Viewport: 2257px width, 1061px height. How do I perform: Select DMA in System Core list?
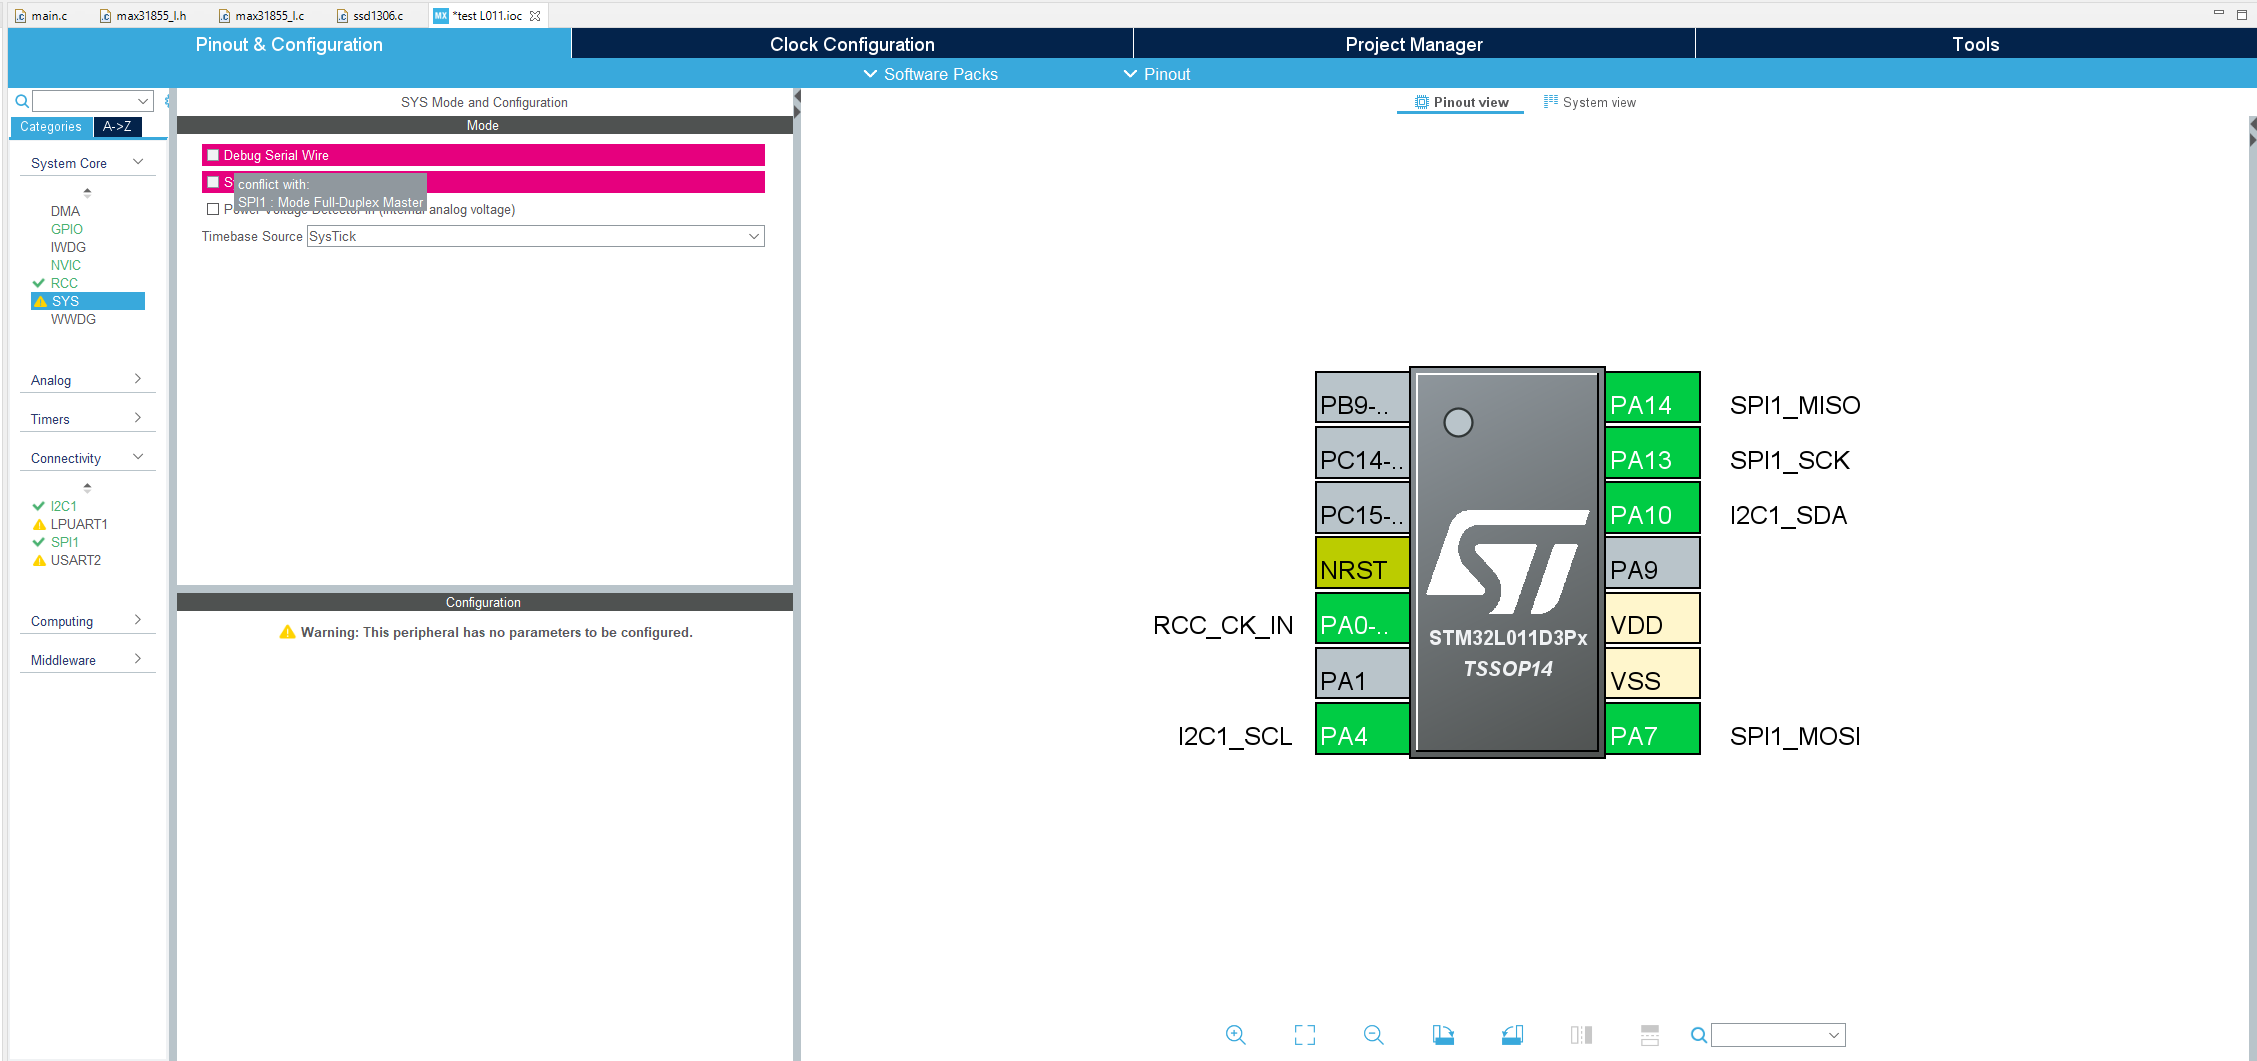[65, 211]
